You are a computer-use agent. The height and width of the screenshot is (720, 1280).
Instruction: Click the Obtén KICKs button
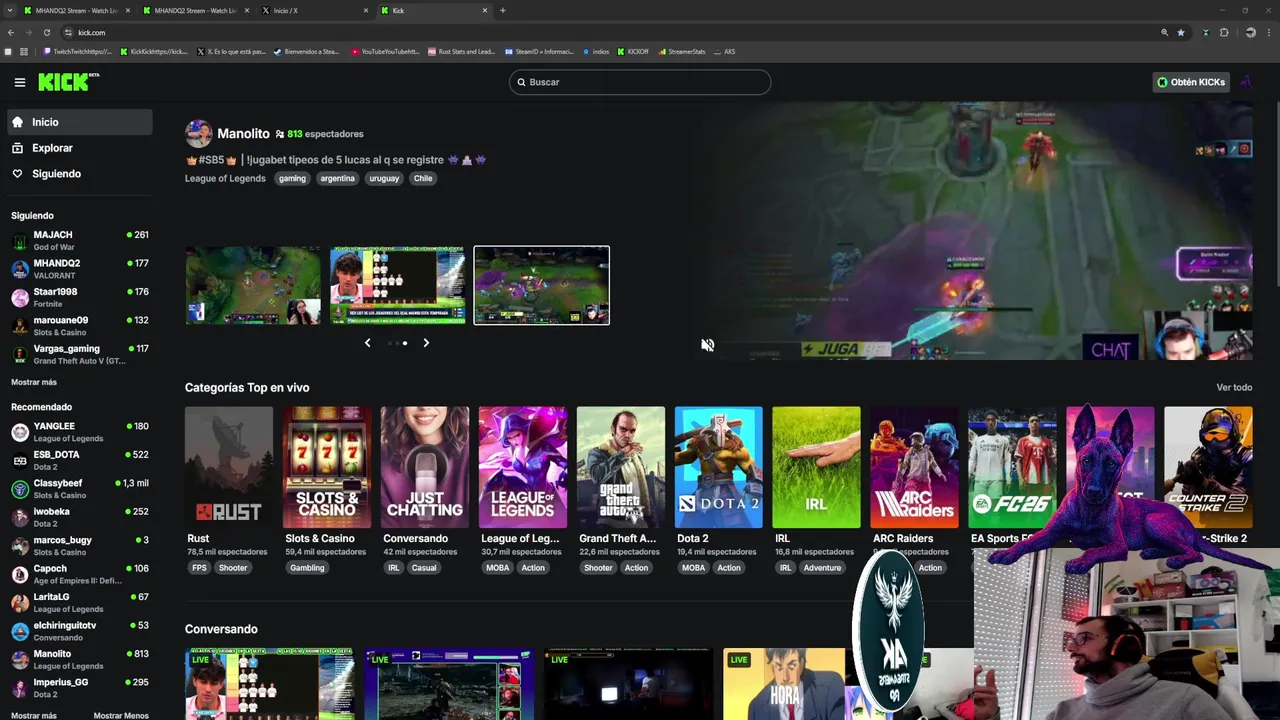[x=1190, y=82]
